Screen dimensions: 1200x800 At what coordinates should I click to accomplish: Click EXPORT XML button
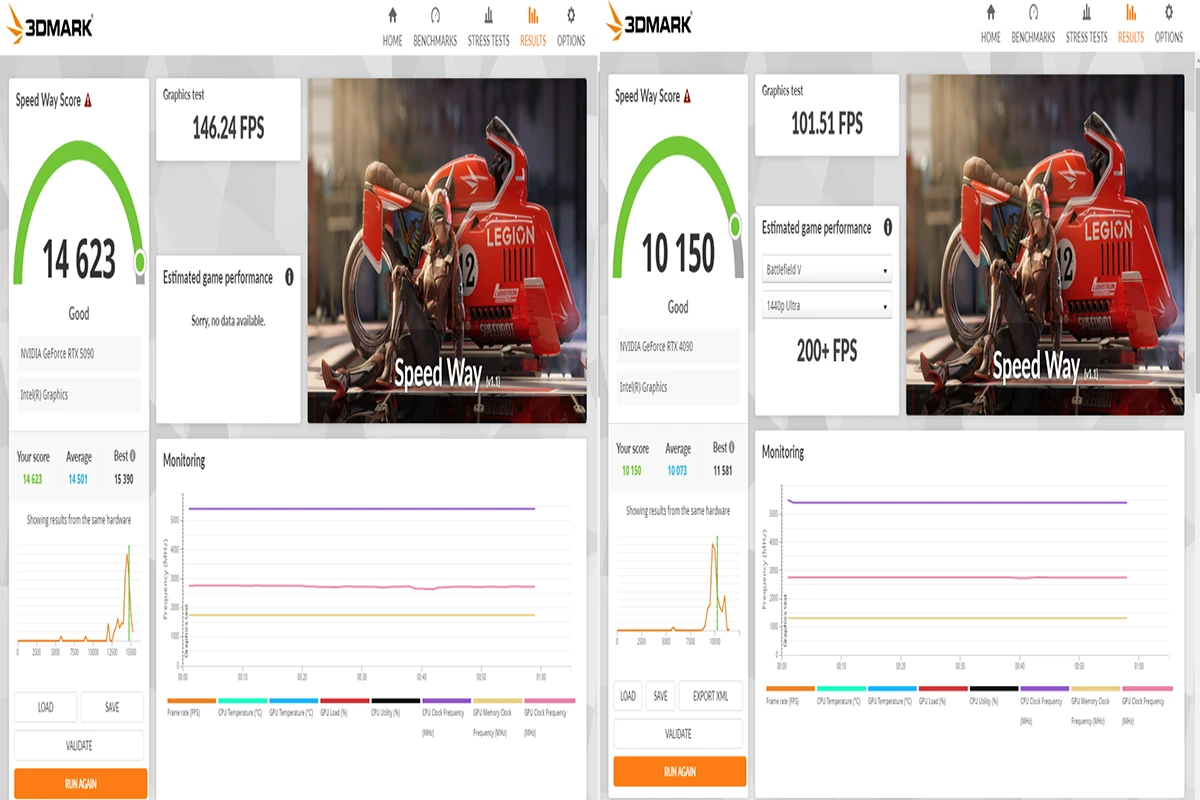coord(710,696)
